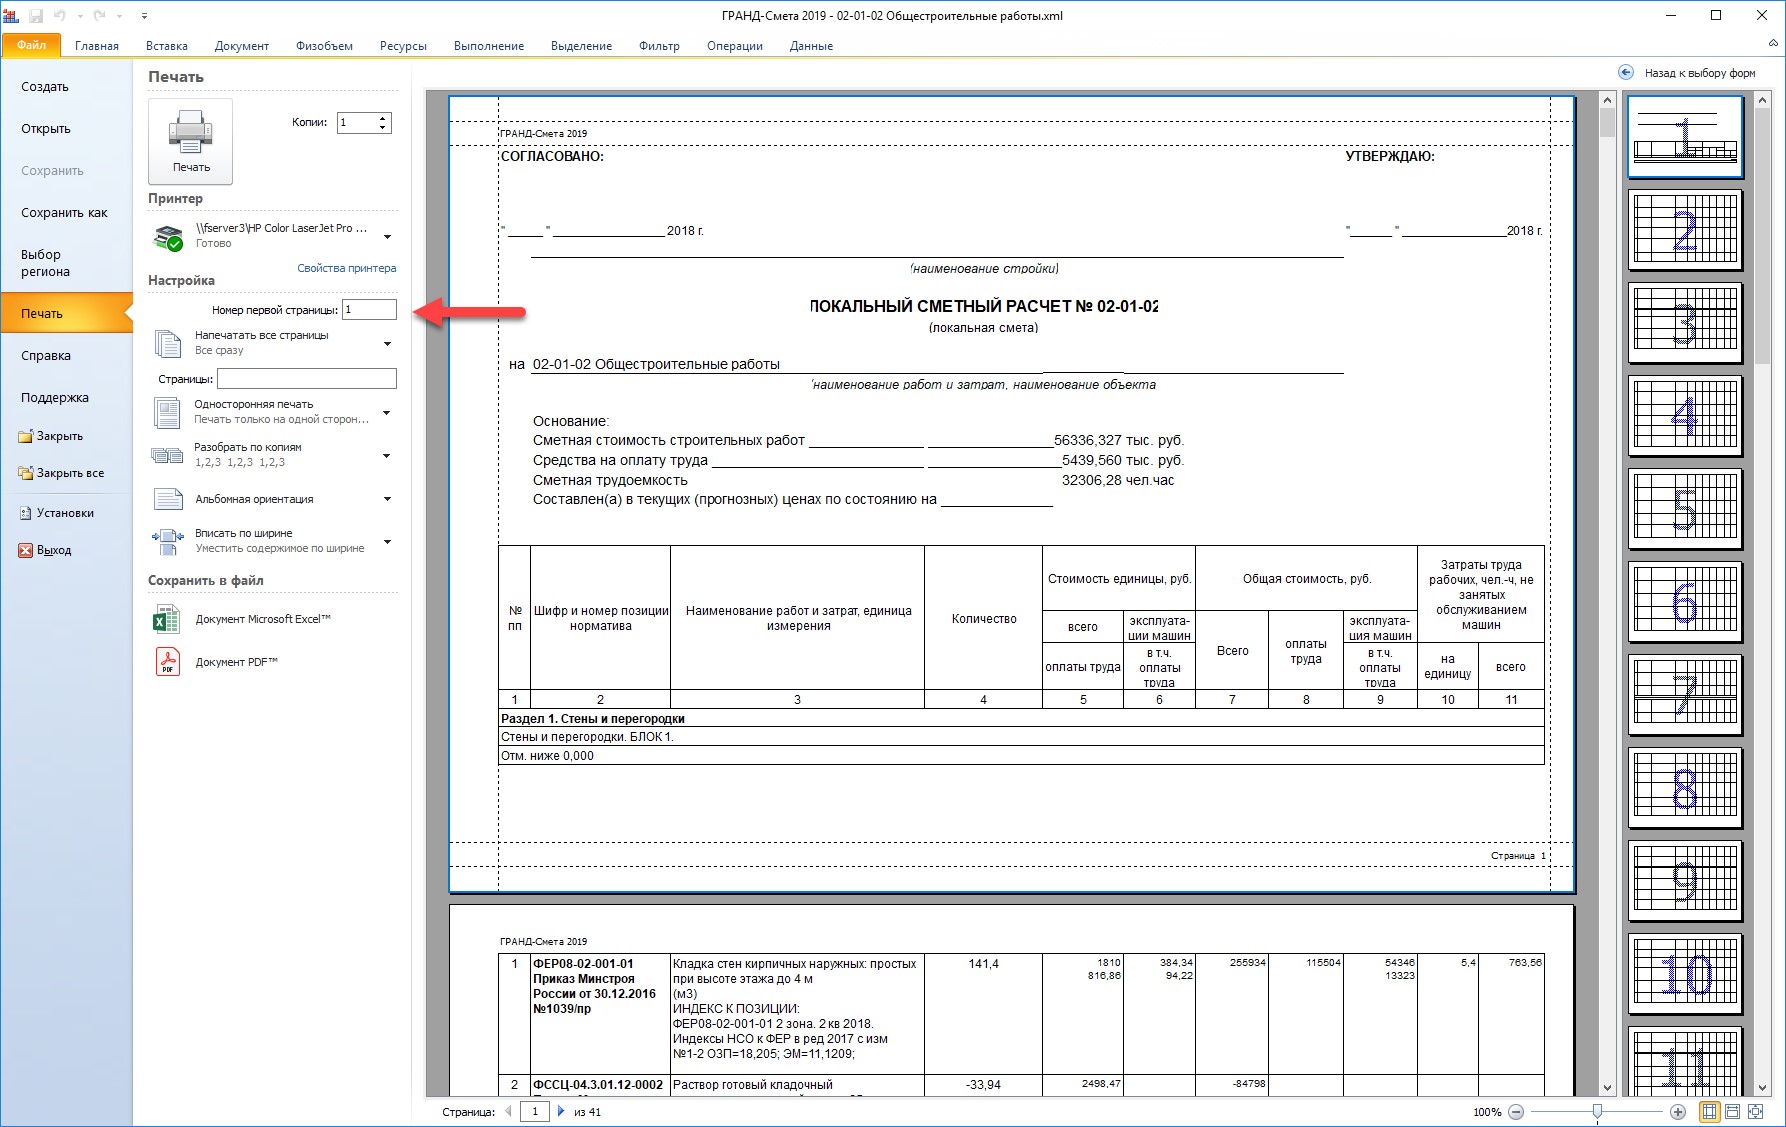Open the Выделение ribbon tab
1786x1127 pixels.
click(x=581, y=46)
